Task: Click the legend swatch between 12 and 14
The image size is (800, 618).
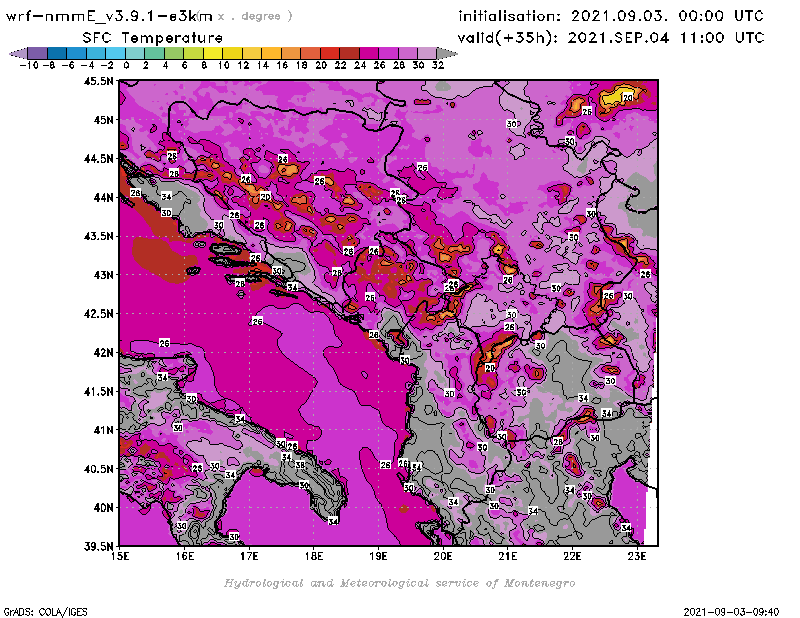Action: coord(252,53)
